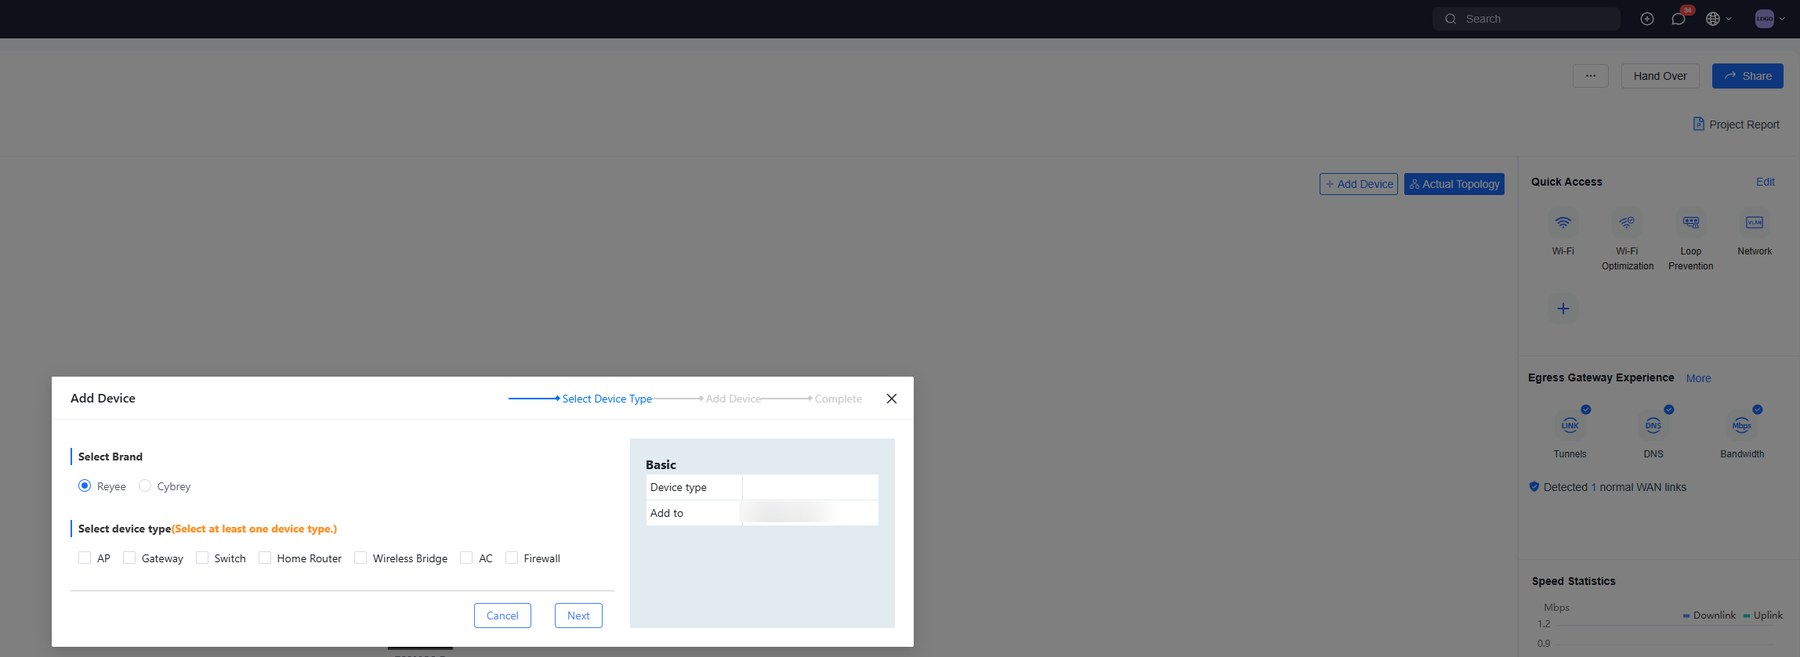Click the Speed Statistics heading
Viewport: 1800px width, 657px height.
click(x=1573, y=581)
